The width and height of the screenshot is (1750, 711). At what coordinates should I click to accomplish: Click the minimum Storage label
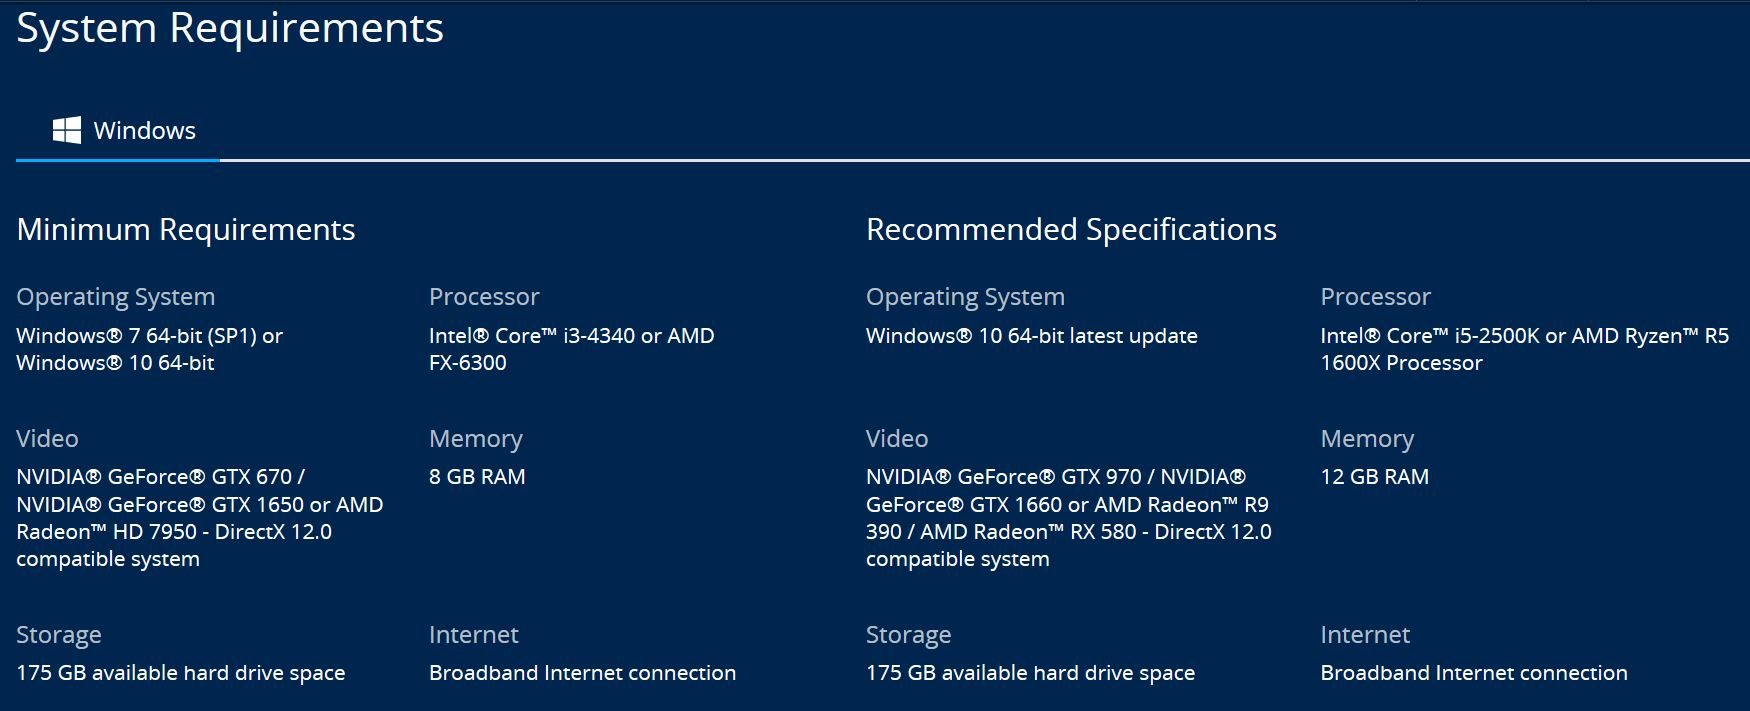59,635
